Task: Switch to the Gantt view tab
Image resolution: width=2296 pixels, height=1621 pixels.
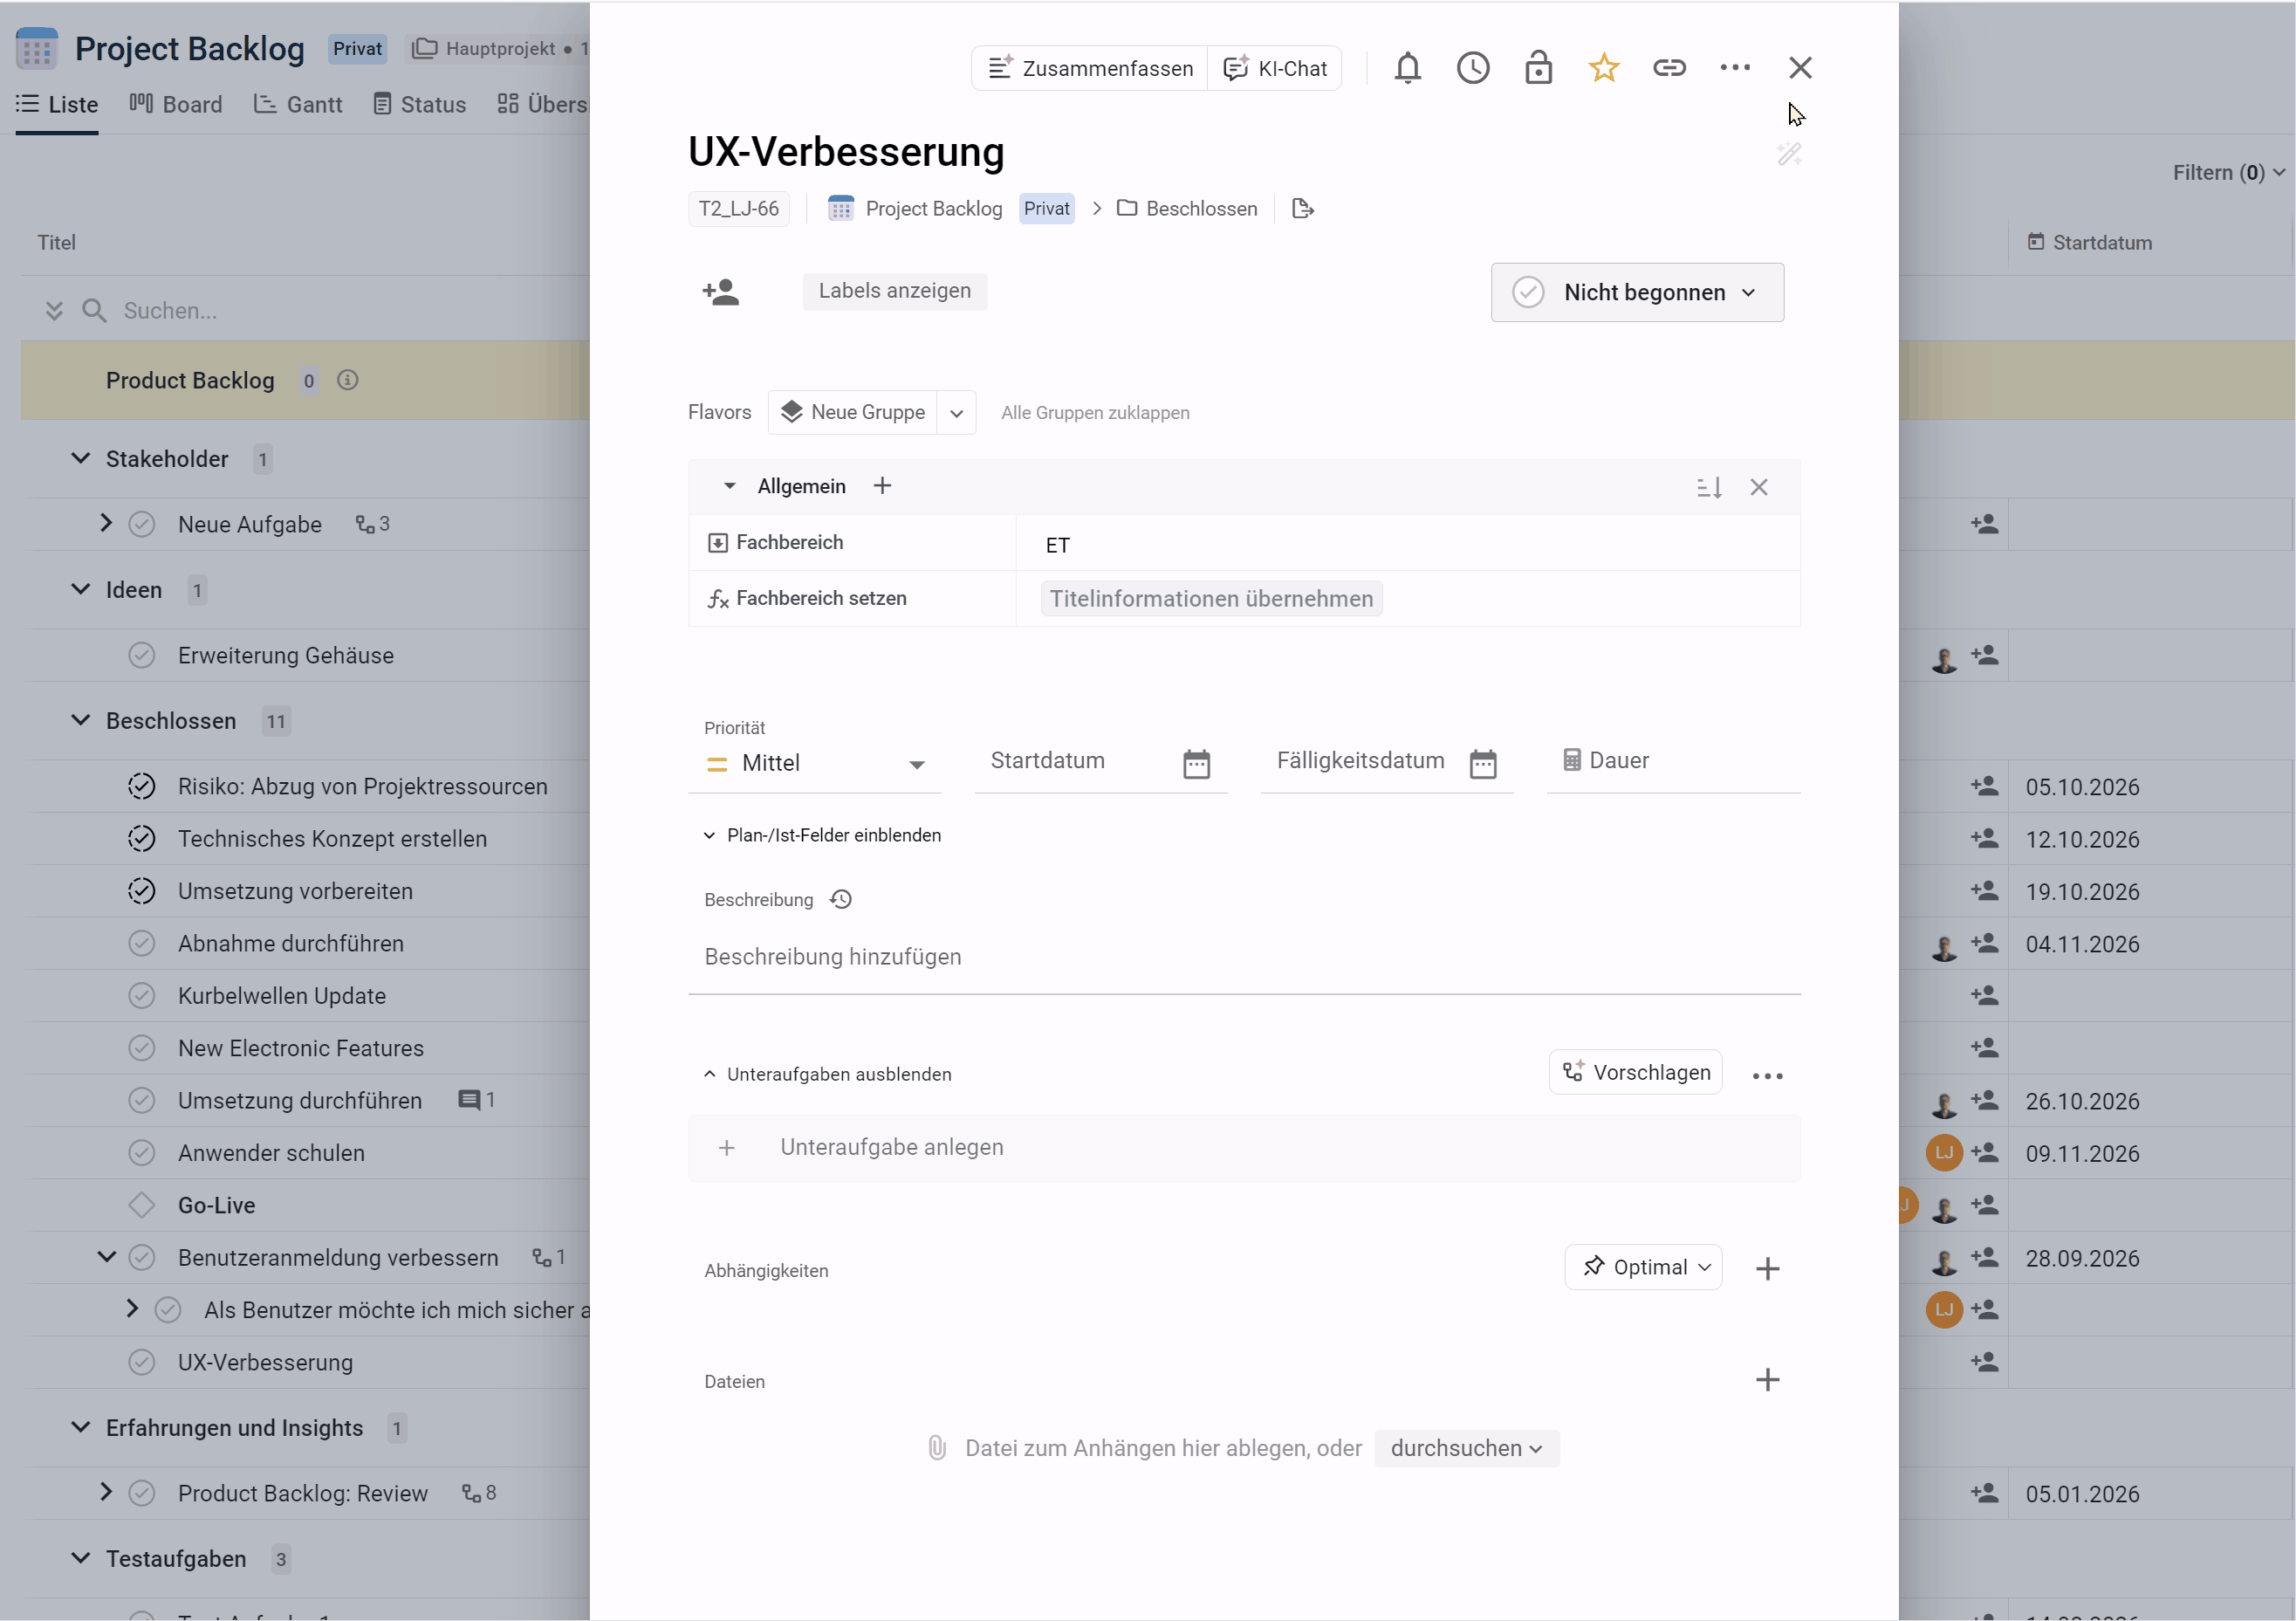Action: (298, 104)
